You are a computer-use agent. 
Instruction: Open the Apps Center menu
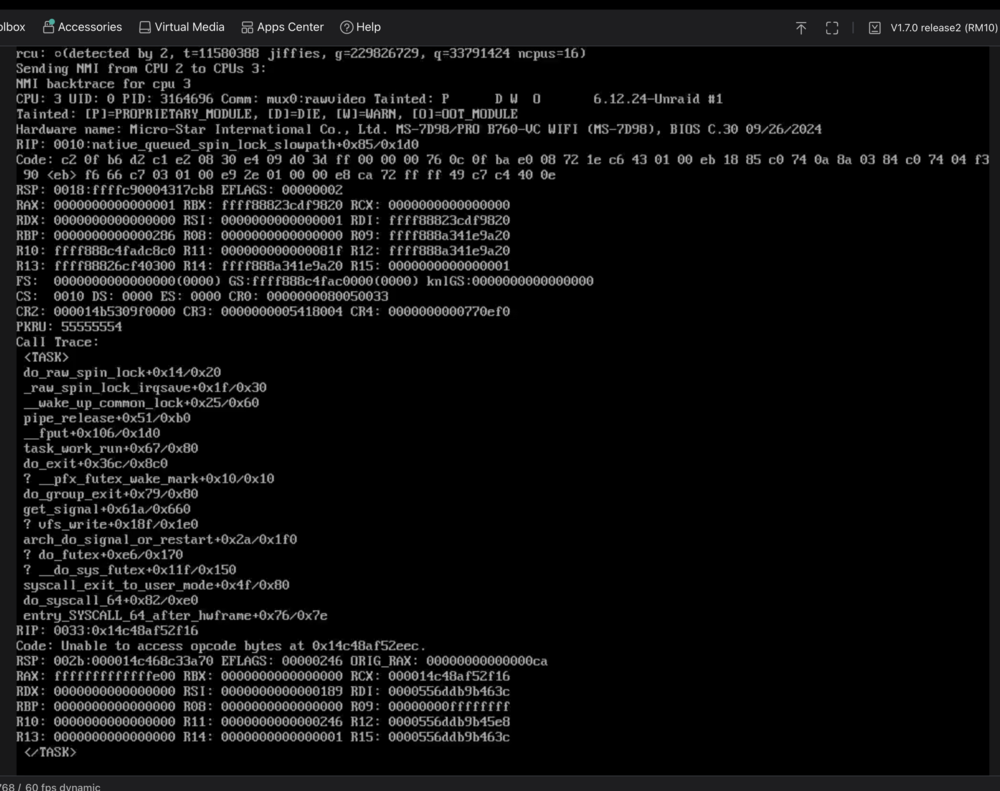click(x=283, y=27)
